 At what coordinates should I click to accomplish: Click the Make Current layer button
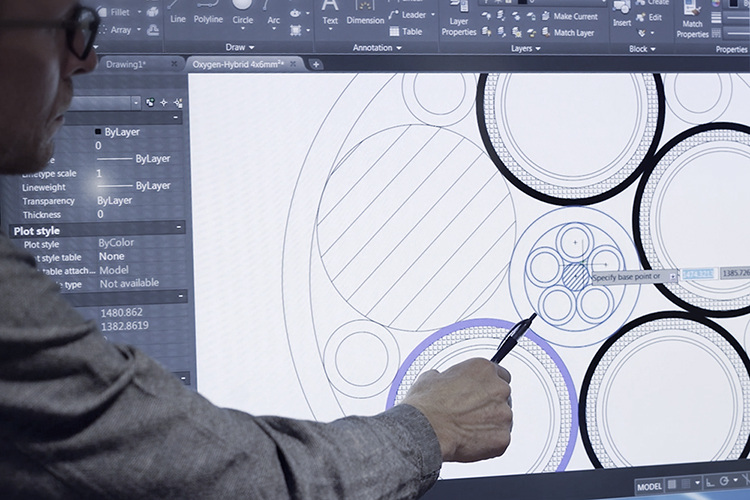point(573,17)
